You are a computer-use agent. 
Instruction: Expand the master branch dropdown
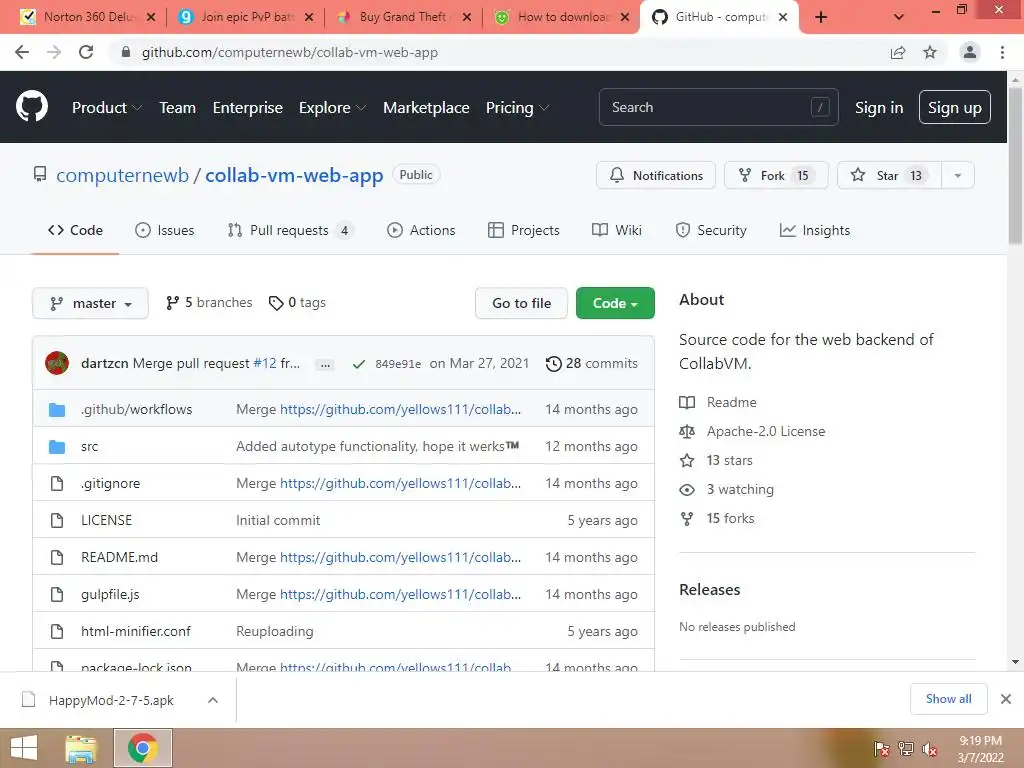click(90, 303)
